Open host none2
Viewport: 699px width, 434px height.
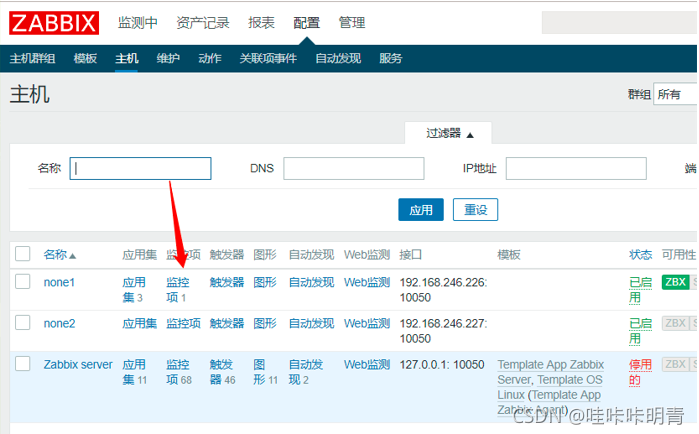[59, 323]
